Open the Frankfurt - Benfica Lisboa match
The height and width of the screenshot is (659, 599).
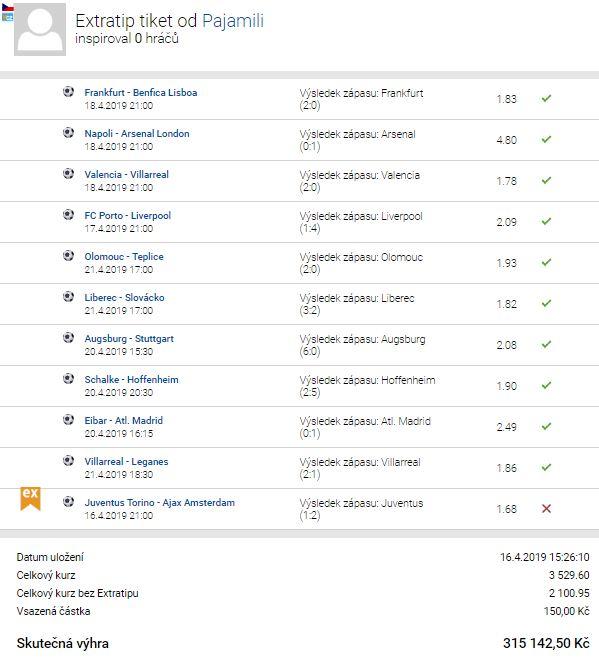pos(141,92)
